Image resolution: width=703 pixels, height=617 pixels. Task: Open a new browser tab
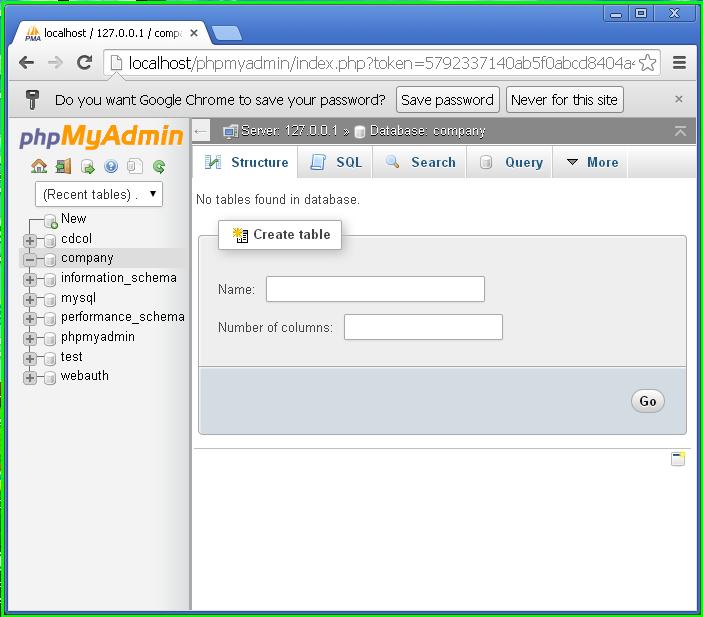pyautogui.click(x=227, y=34)
